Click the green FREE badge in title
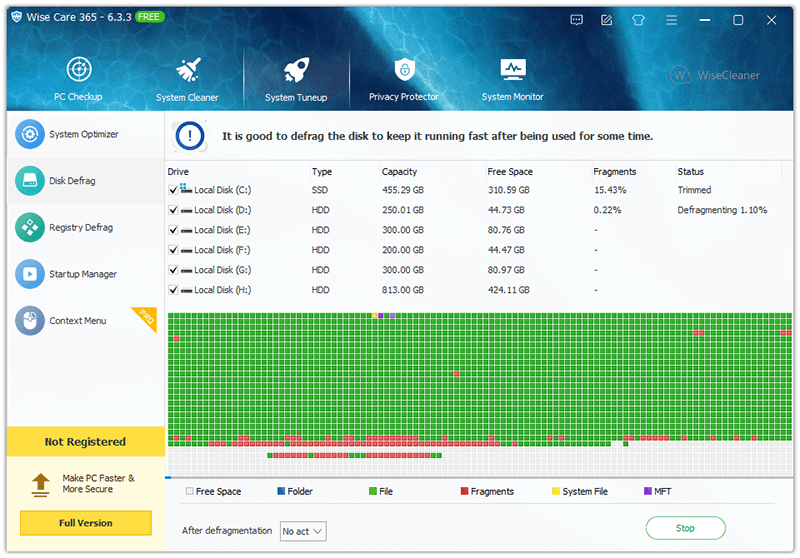Image resolution: width=800 pixels, height=558 pixels. click(149, 17)
